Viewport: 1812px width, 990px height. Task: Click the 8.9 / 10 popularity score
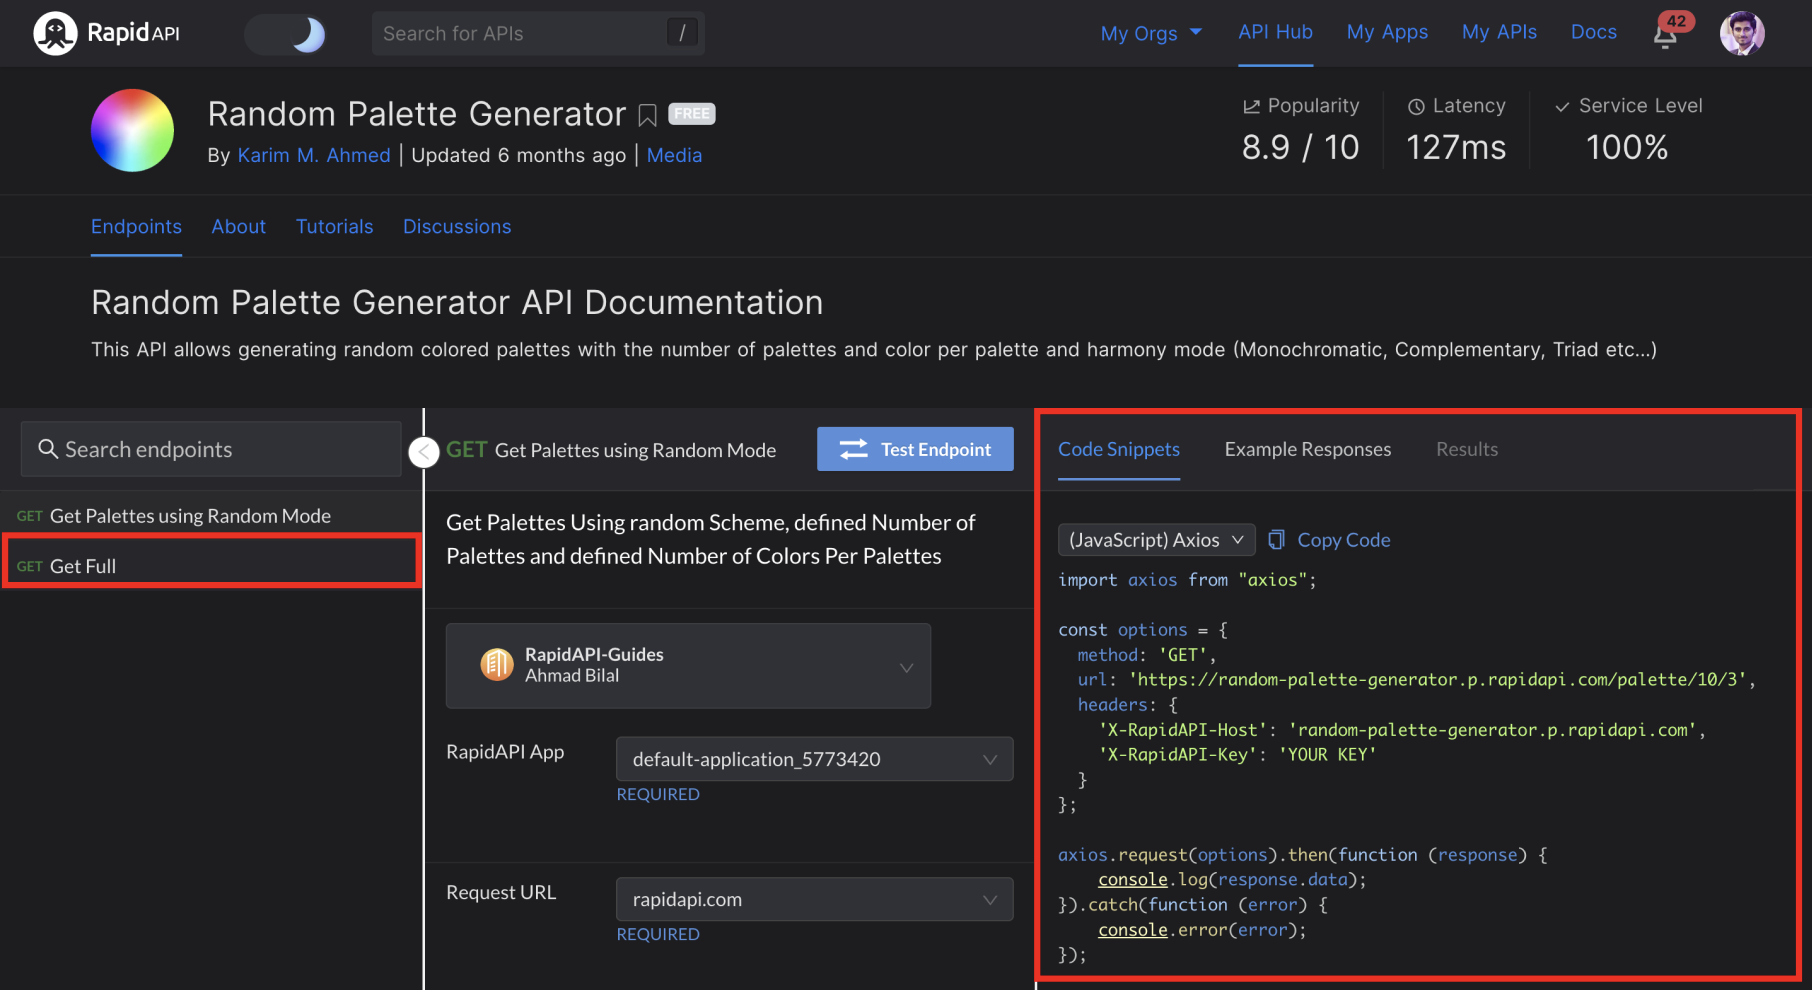[x=1300, y=148]
